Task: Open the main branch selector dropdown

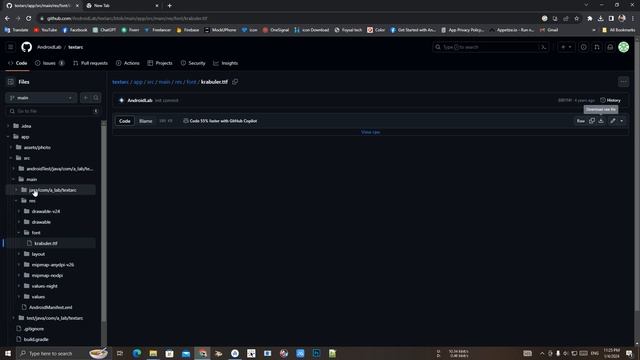Action: pyautogui.click(x=41, y=98)
